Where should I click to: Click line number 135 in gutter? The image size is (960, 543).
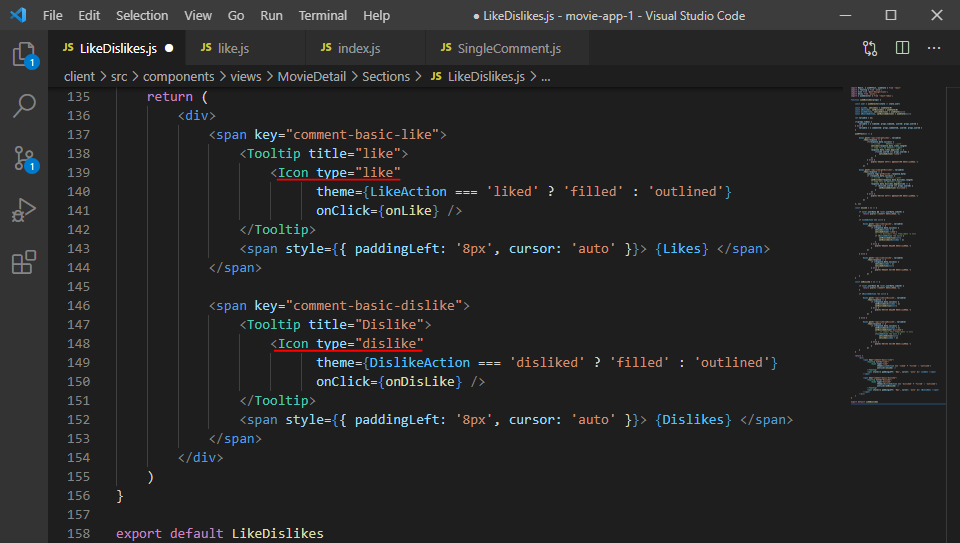78,97
